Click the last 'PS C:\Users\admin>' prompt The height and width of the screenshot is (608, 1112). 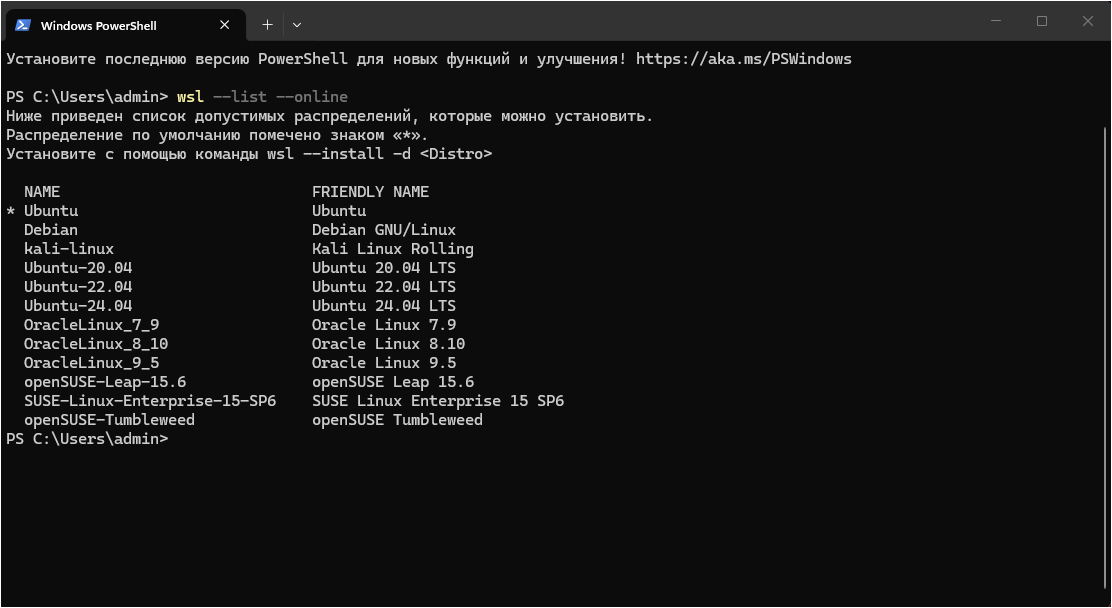tap(87, 439)
